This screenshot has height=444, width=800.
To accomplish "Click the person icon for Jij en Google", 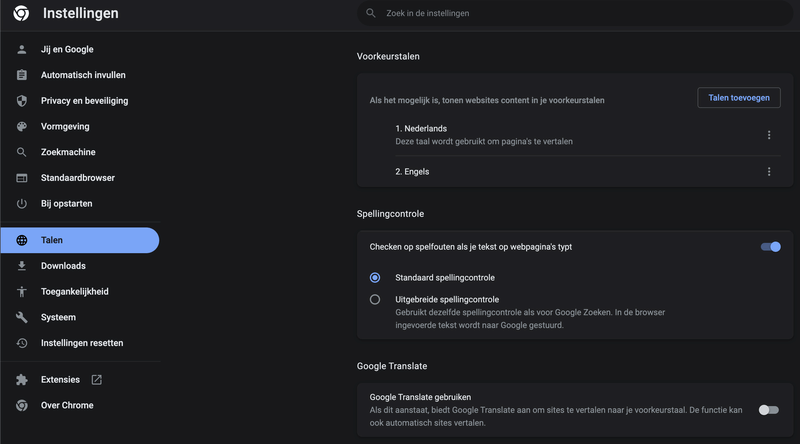I will click(x=21, y=49).
